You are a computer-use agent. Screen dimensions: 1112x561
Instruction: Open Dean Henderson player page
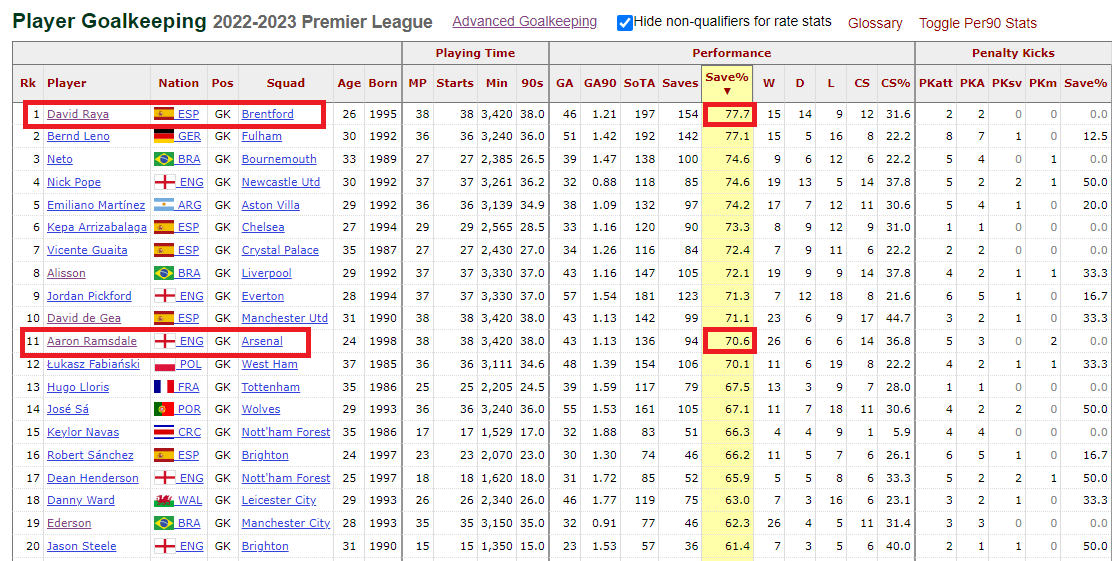click(93, 477)
